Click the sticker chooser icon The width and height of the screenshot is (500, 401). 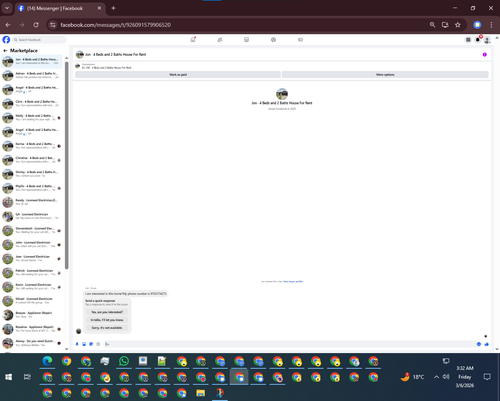tap(91, 344)
